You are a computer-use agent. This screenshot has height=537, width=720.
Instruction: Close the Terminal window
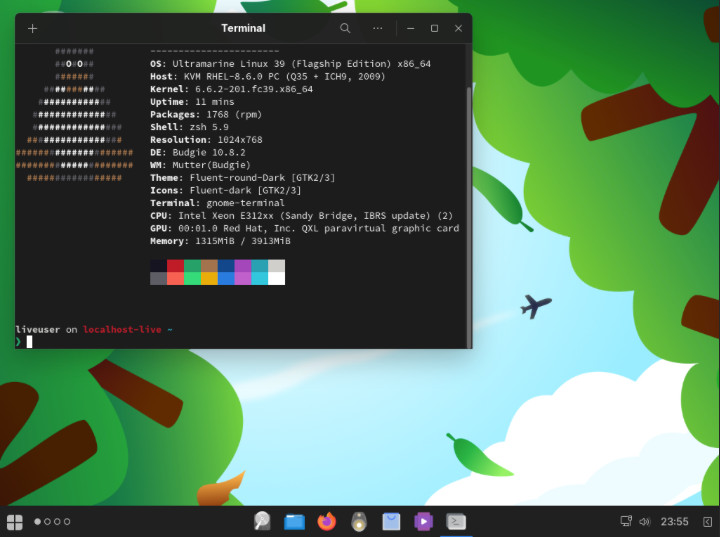point(458,28)
